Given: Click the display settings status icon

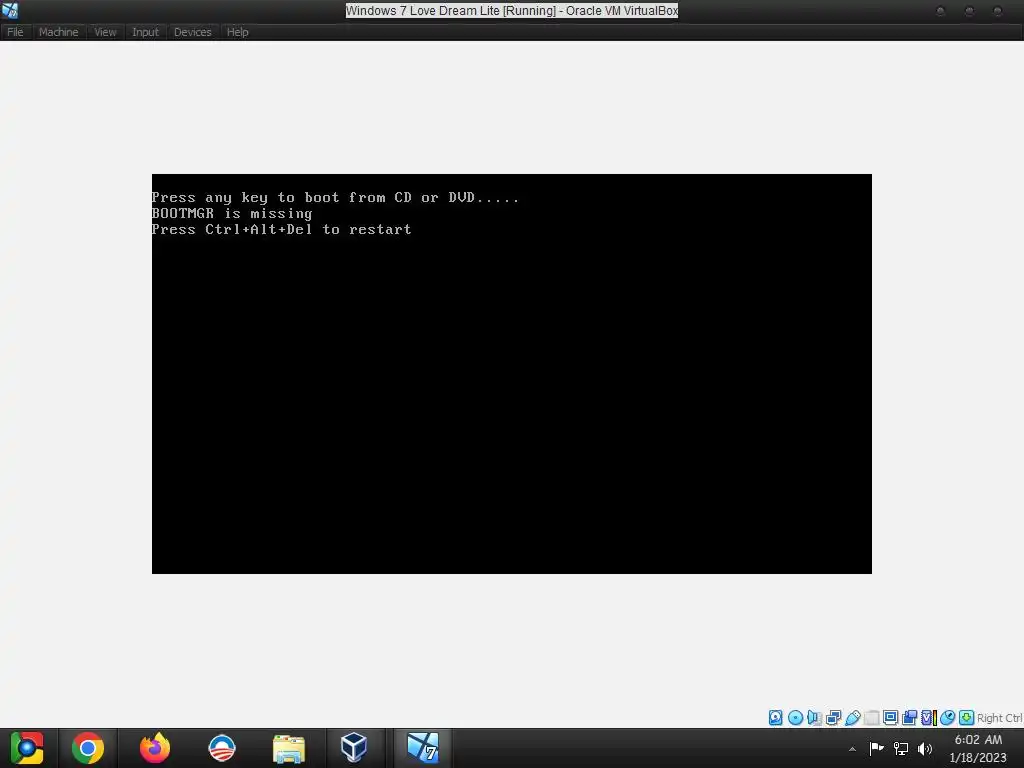Looking at the screenshot, I should (x=890, y=718).
